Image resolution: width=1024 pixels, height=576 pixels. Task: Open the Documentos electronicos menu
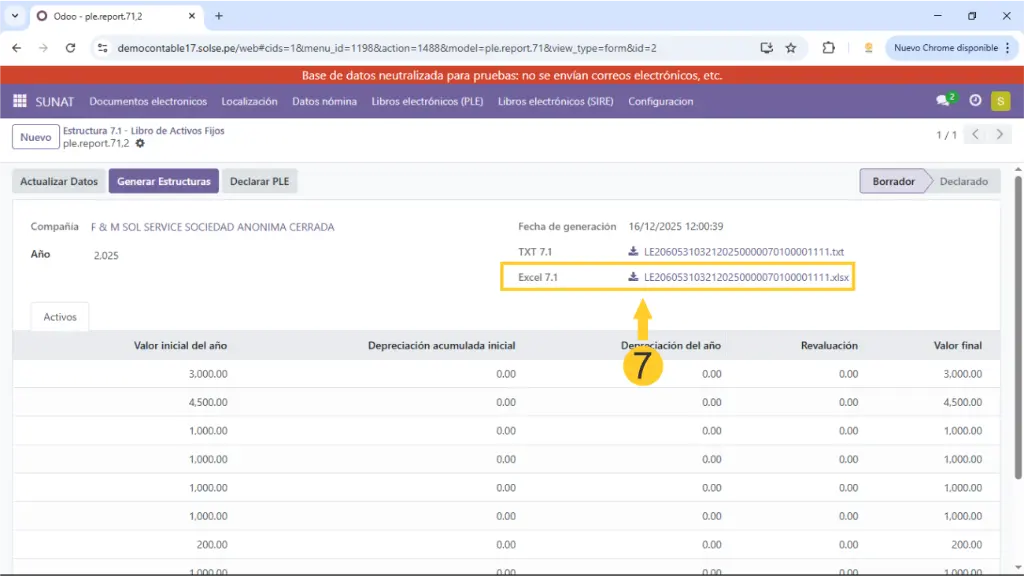[148, 101]
